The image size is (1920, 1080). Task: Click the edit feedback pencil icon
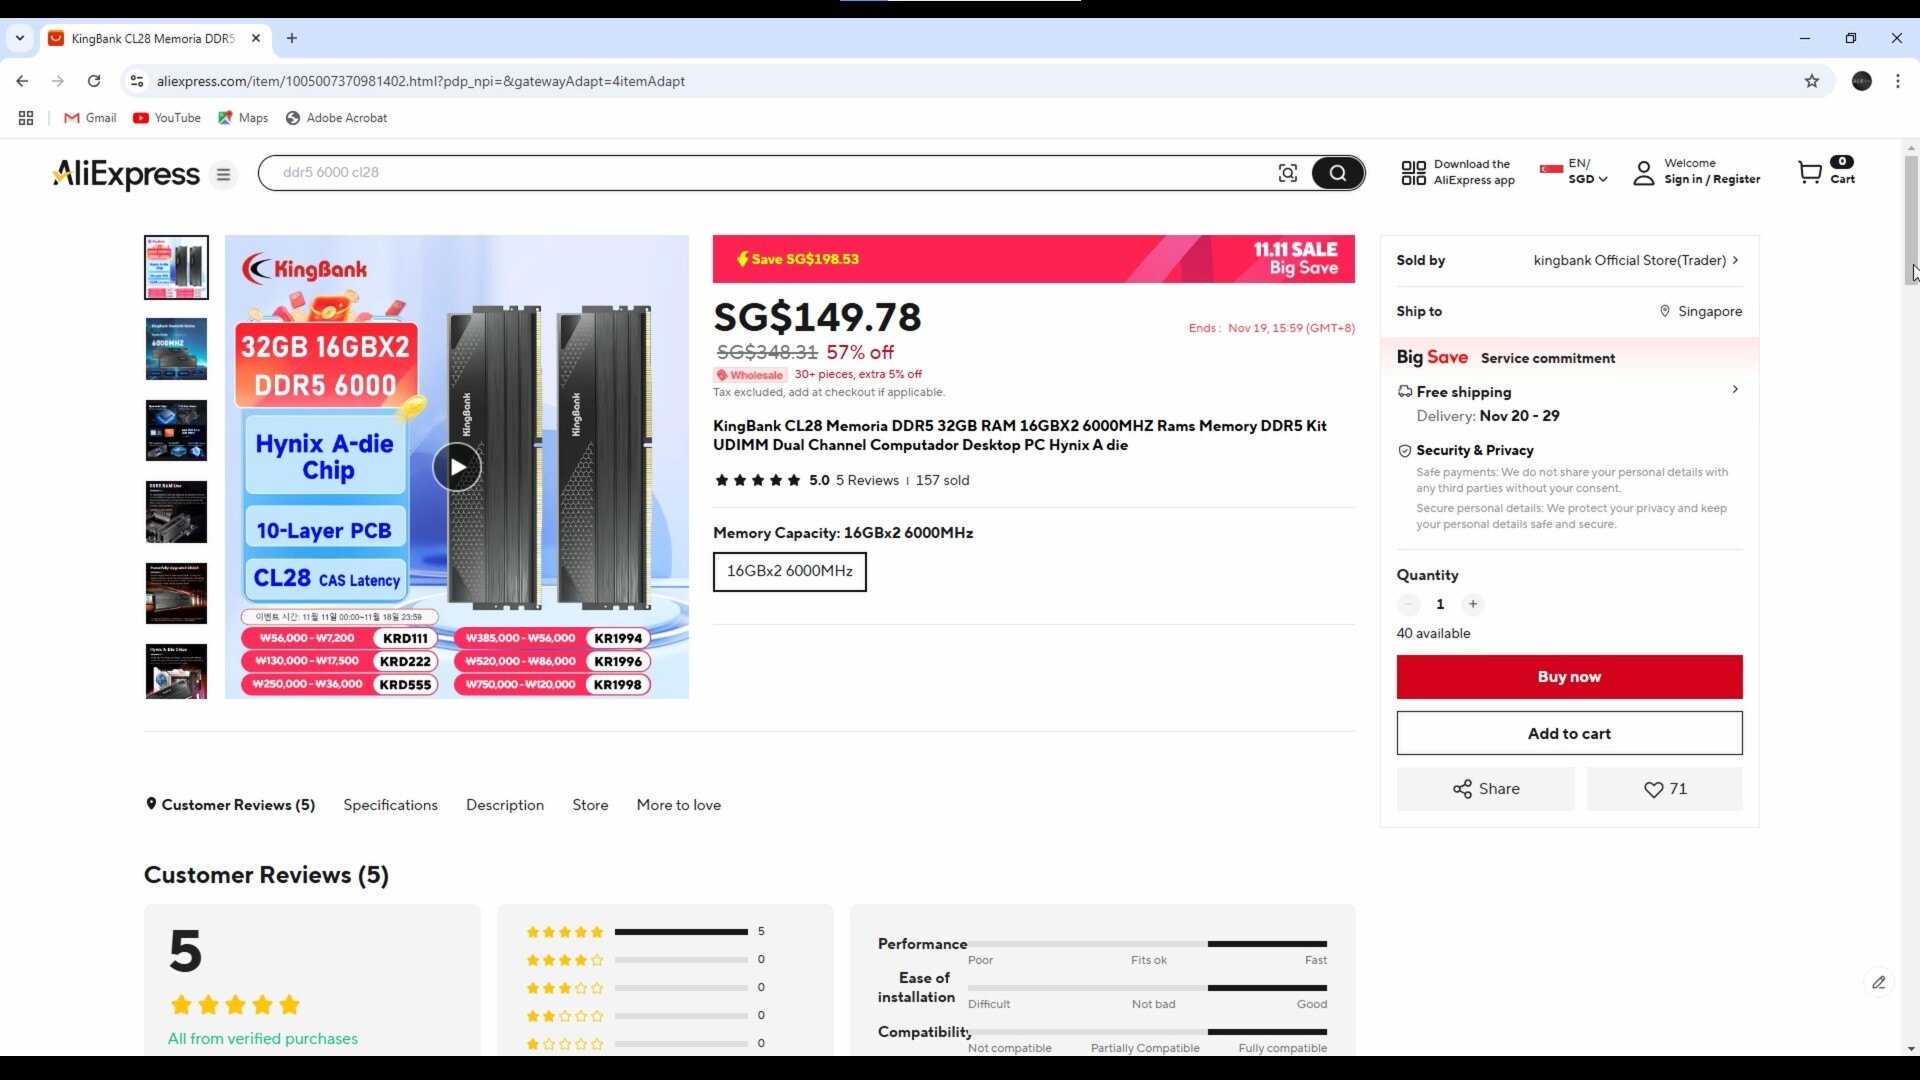tap(1879, 983)
